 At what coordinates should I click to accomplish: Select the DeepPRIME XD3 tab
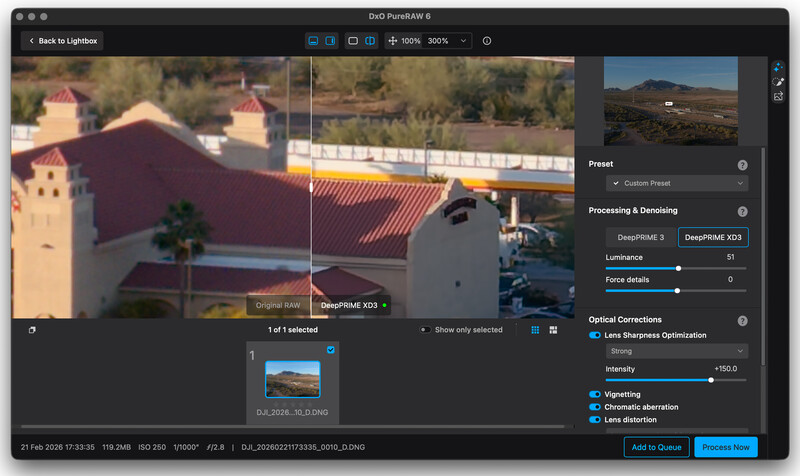(713, 237)
